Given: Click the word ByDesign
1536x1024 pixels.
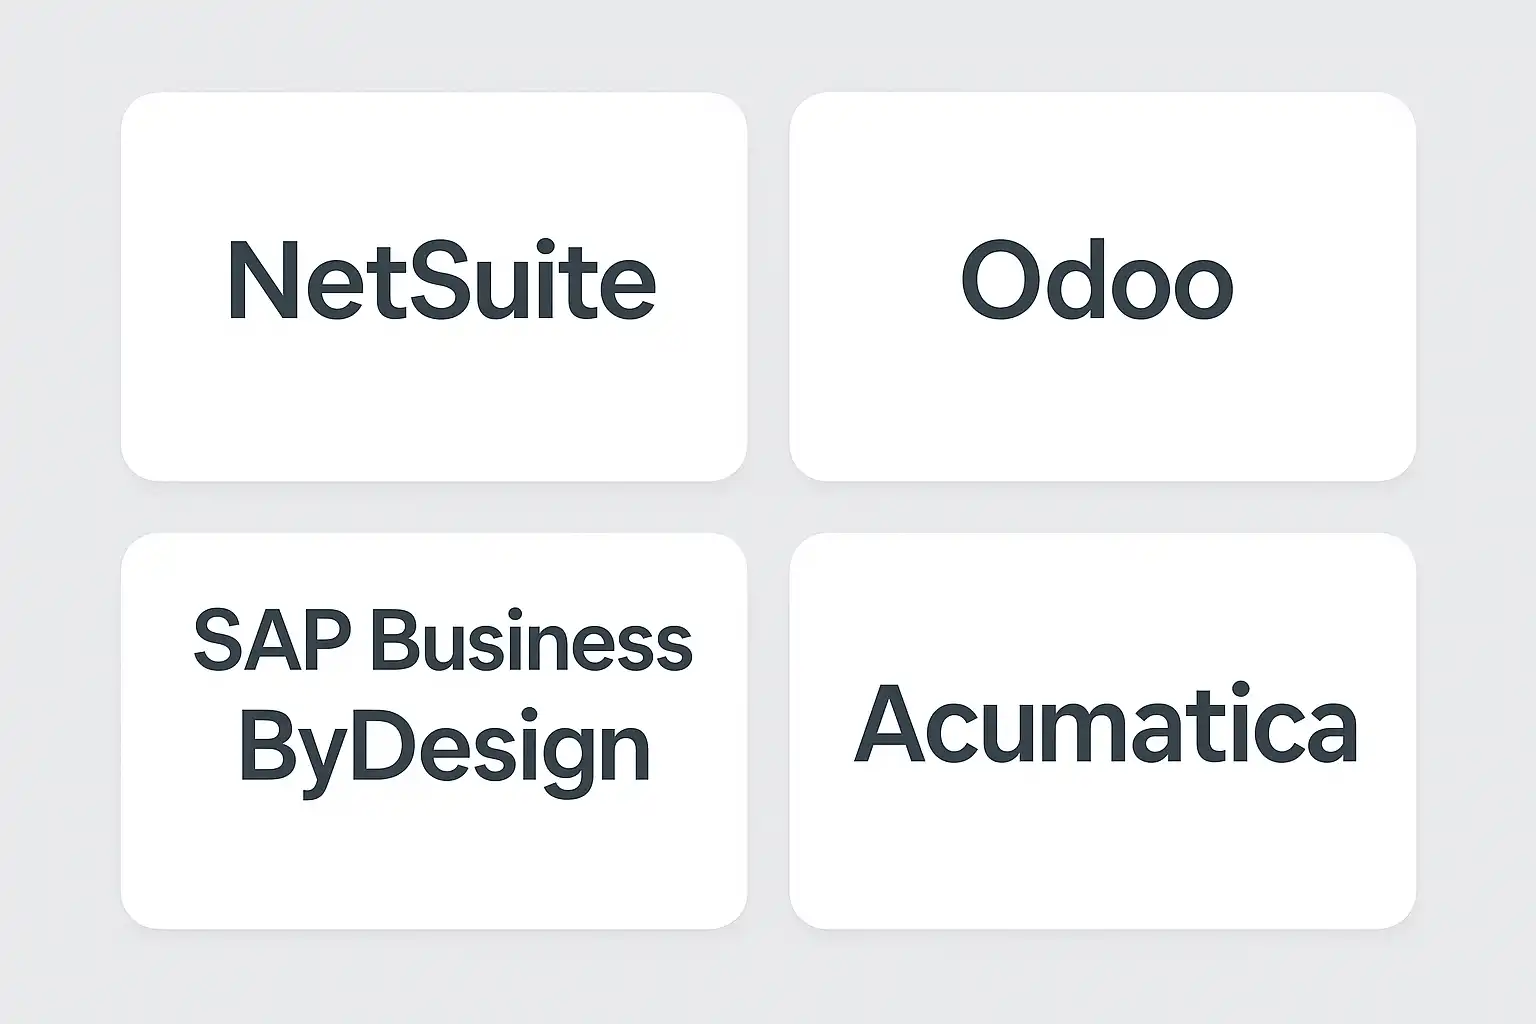Looking at the screenshot, I should [x=444, y=750].
